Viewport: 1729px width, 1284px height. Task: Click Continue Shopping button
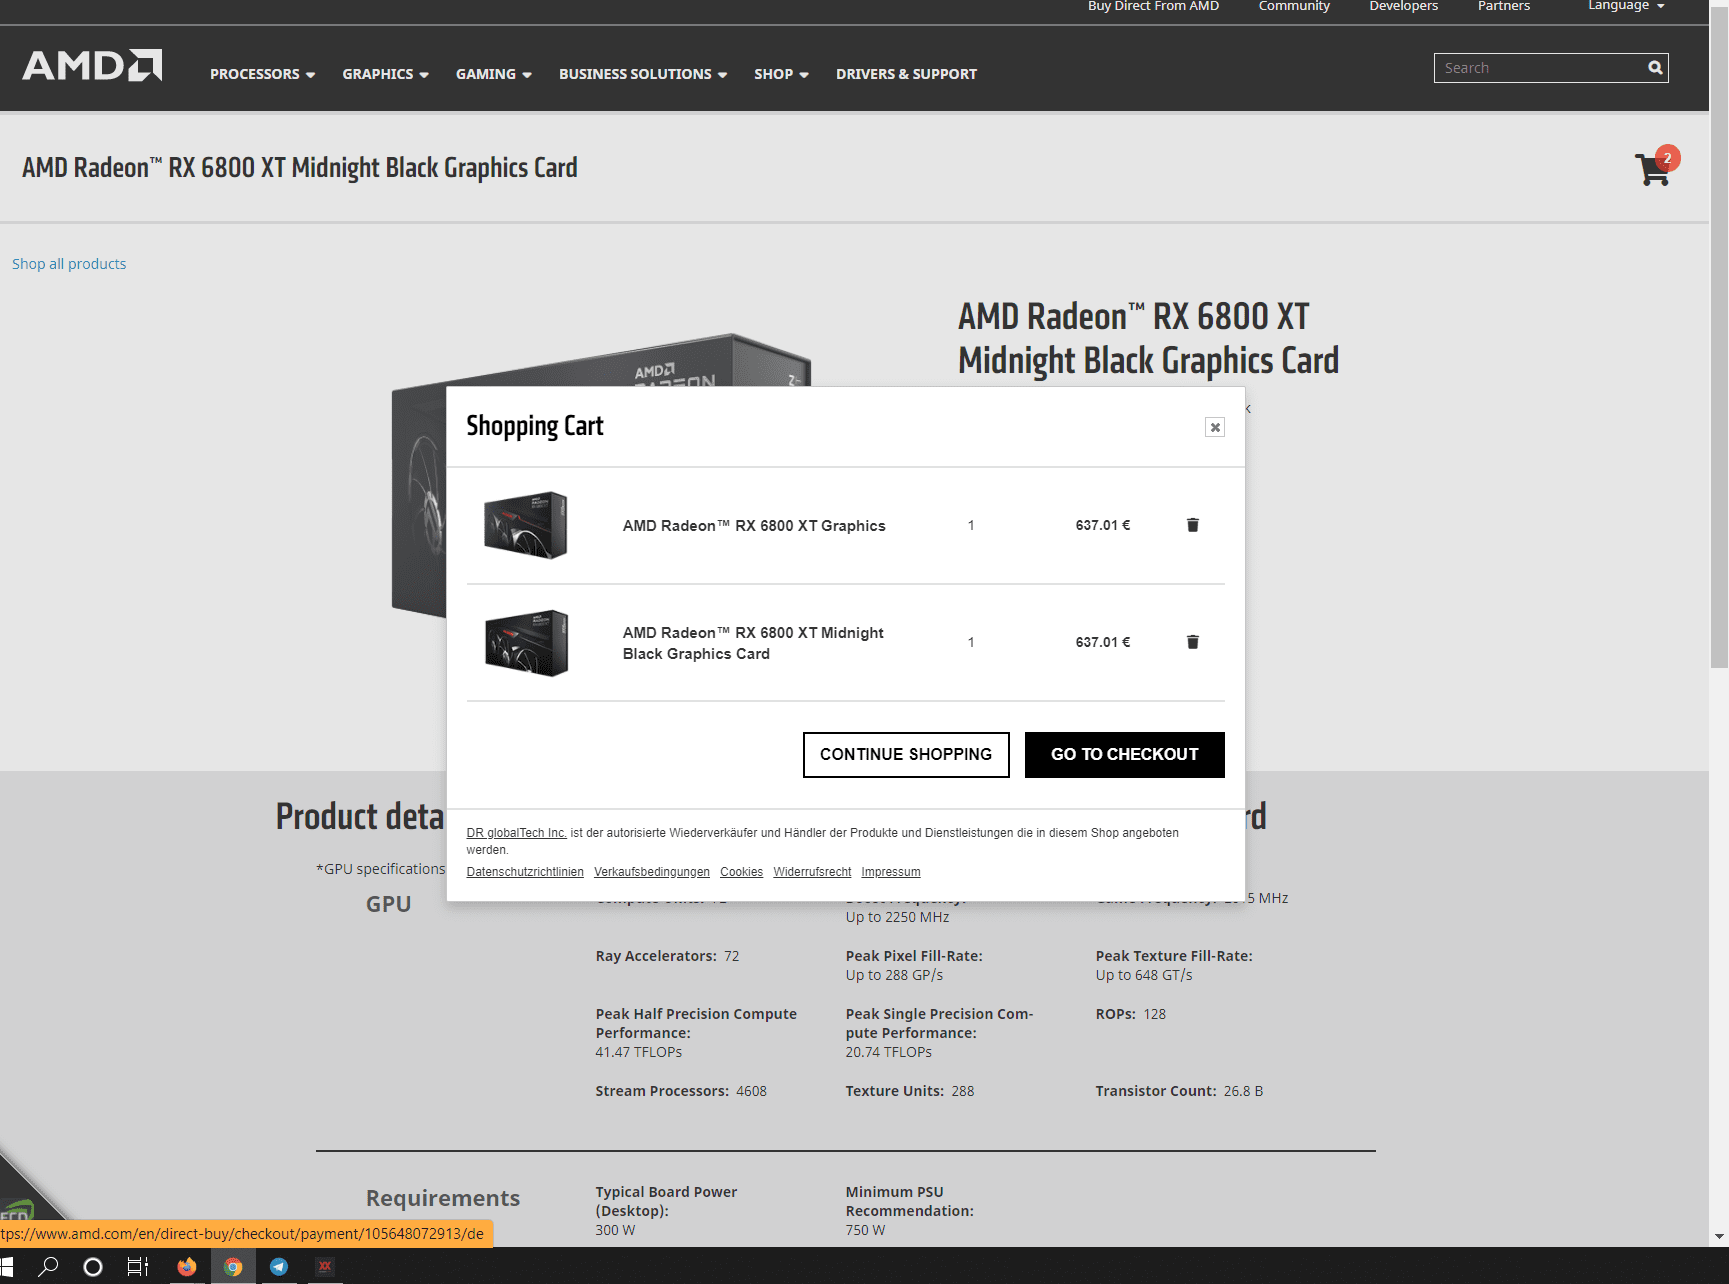pyautogui.click(x=906, y=755)
